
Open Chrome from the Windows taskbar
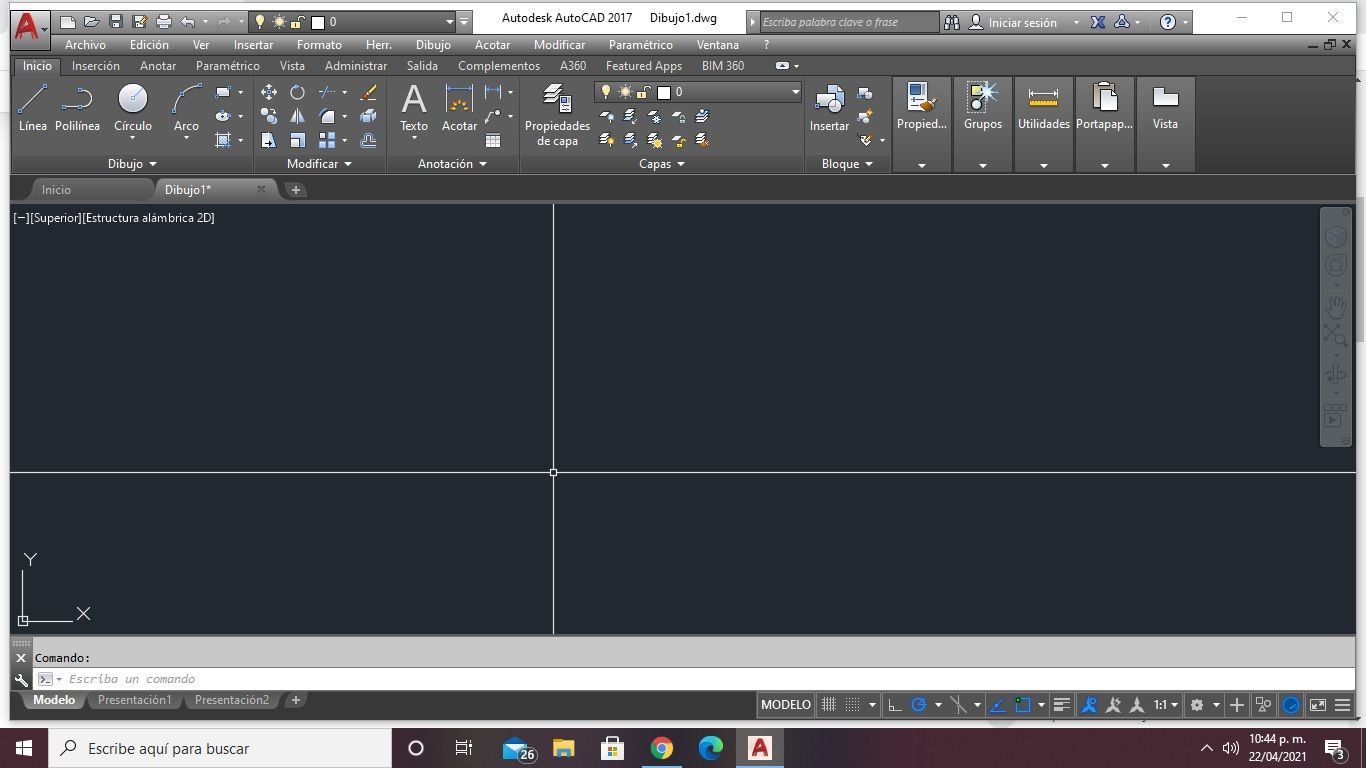click(661, 748)
